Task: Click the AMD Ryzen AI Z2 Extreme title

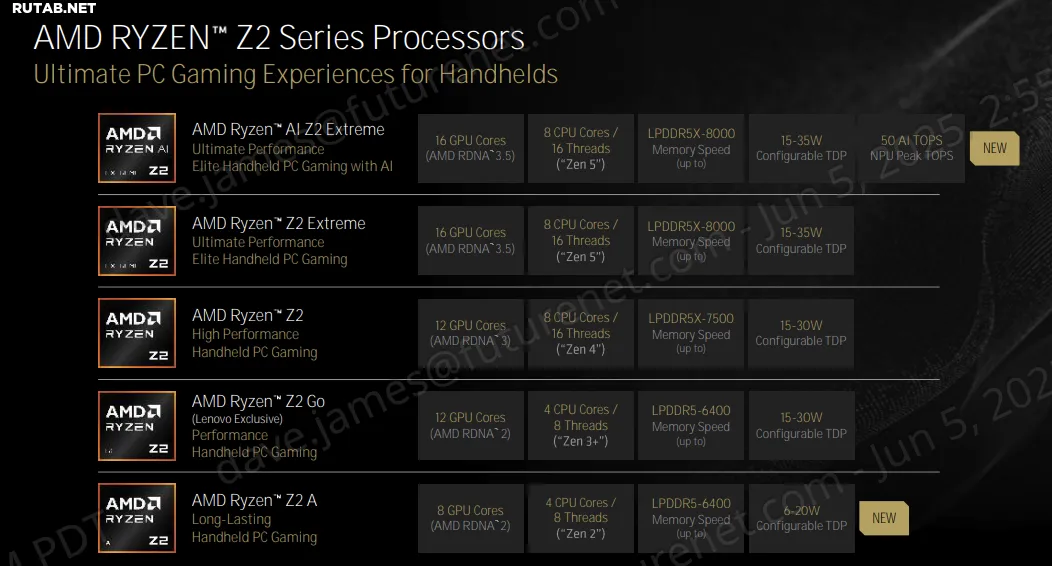Action: [288, 129]
